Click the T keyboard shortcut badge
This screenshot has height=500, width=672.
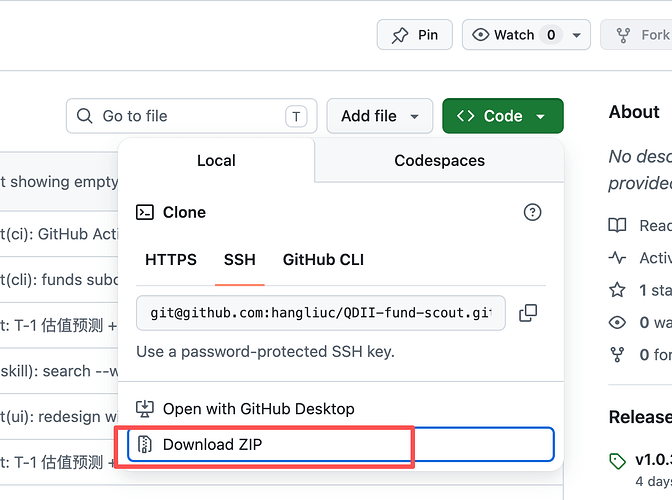pos(296,117)
